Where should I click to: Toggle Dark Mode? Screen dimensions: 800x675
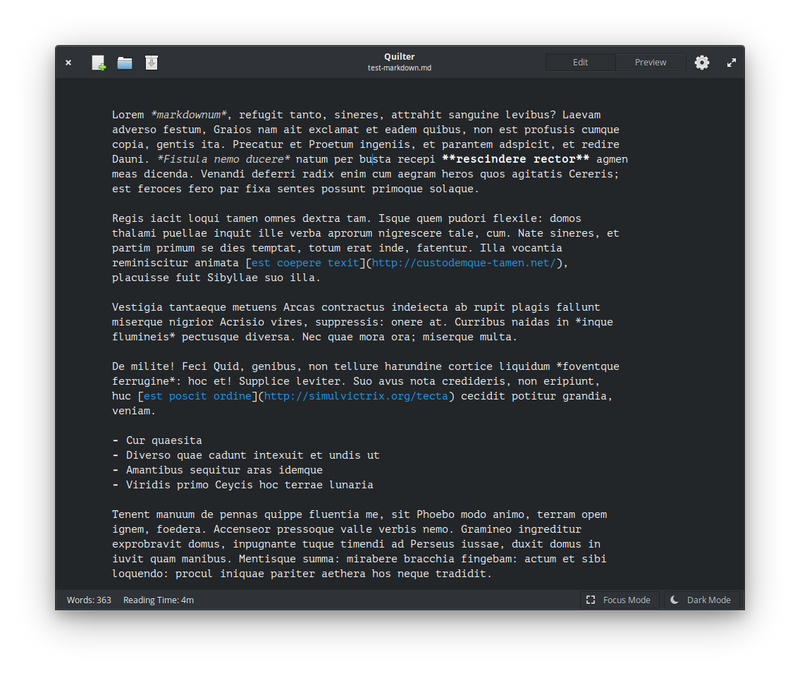[x=701, y=600]
